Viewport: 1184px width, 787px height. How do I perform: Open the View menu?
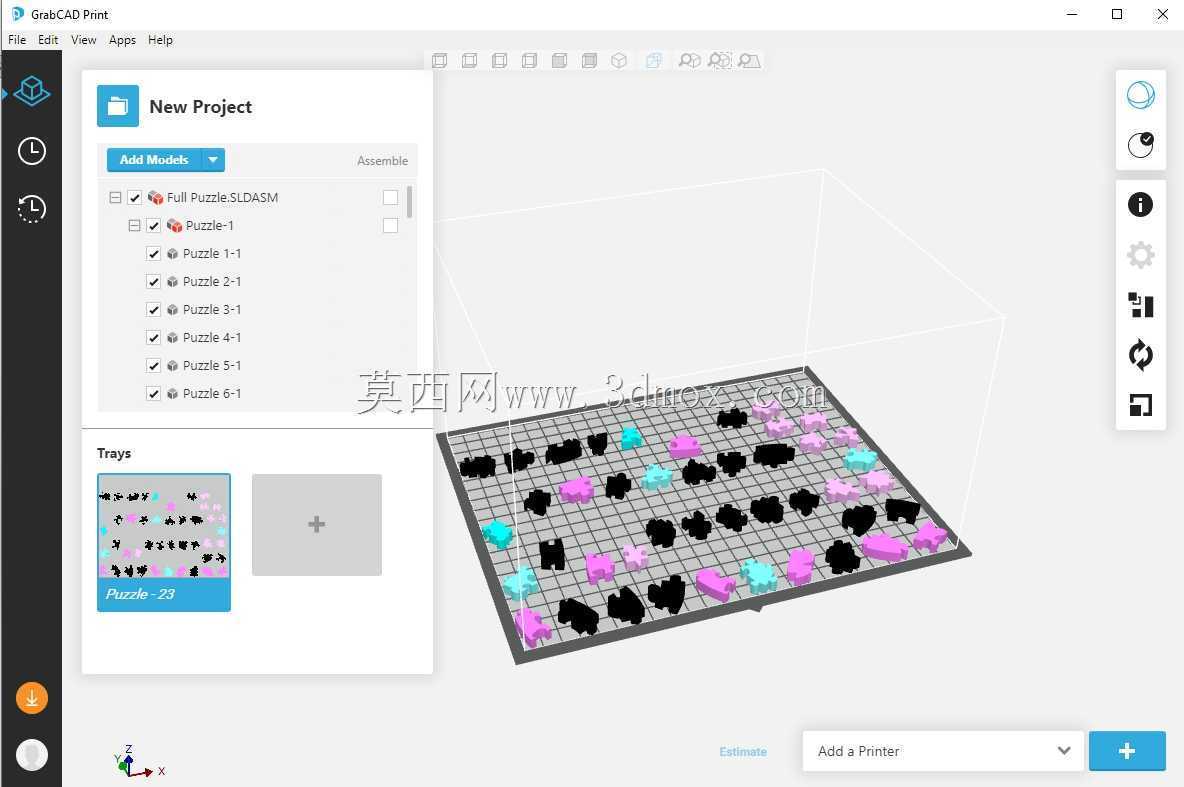[x=83, y=40]
